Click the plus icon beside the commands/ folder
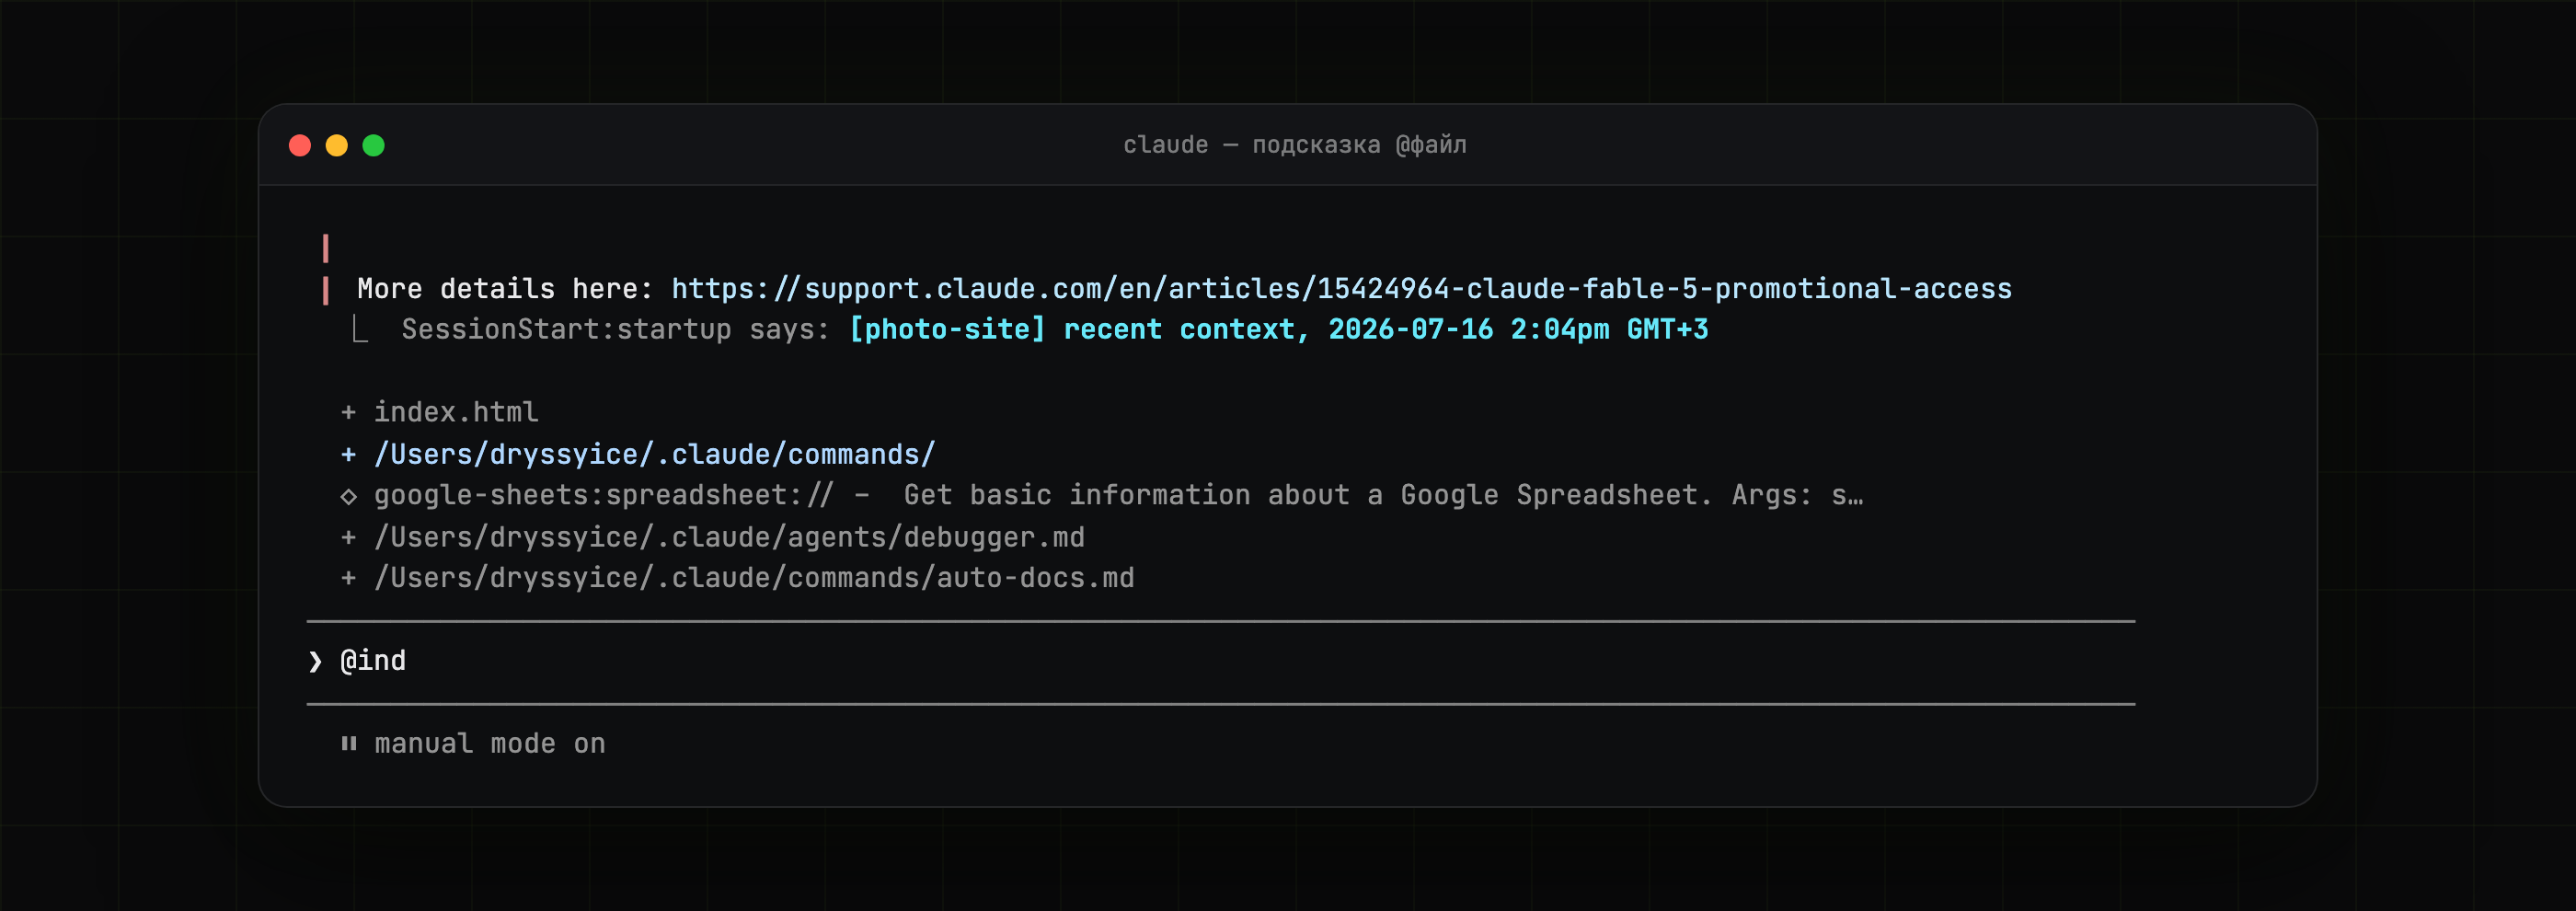The image size is (2576, 911). [348, 455]
